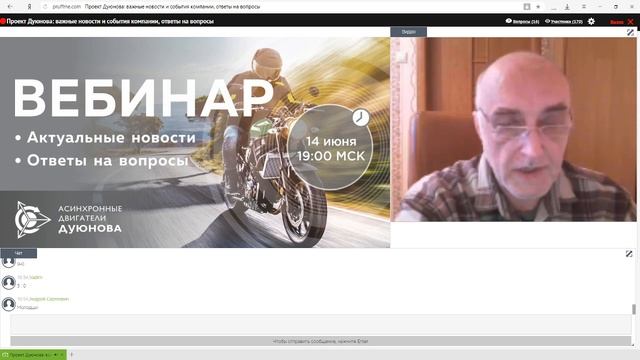Image resolution: width=640 pixels, height=360 pixels.
Task: Open the Questions (Вопросы) panel toggle
Action: pyautogui.click(x=522, y=21)
